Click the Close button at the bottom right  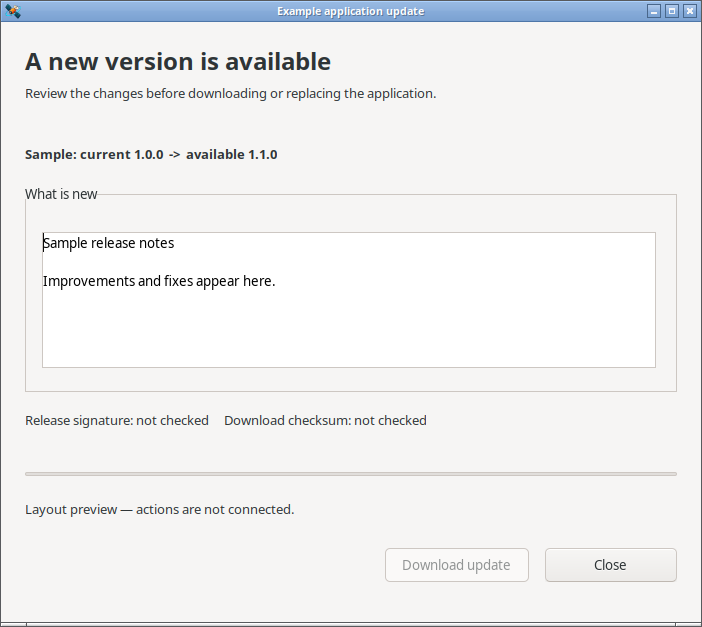[x=611, y=565]
